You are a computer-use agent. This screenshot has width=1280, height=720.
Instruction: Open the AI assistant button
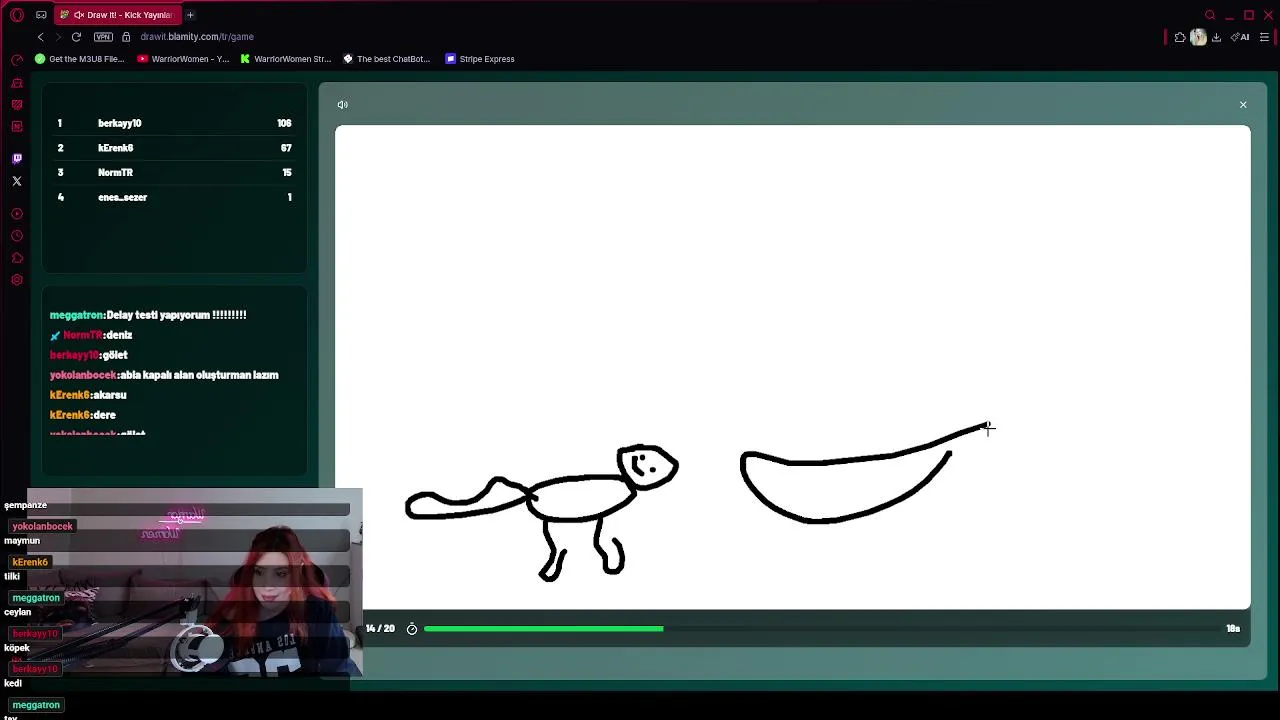pos(1241,37)
